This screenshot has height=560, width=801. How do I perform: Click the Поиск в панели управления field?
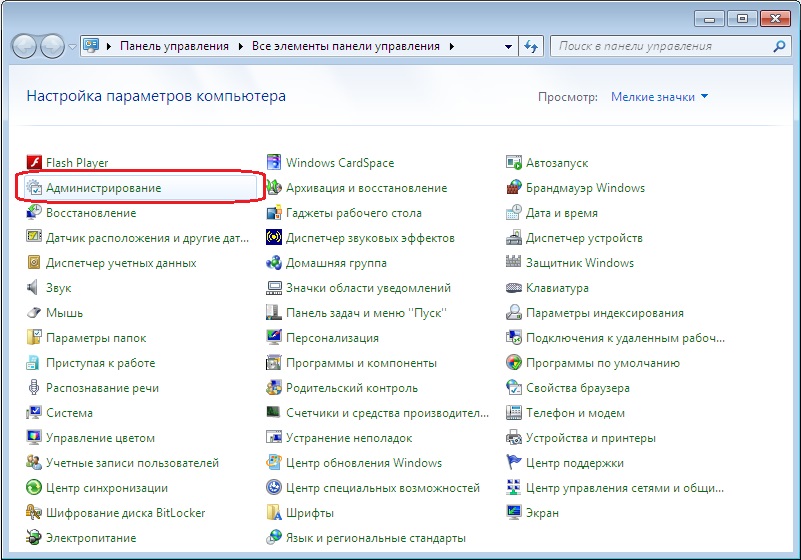point(660,46)
